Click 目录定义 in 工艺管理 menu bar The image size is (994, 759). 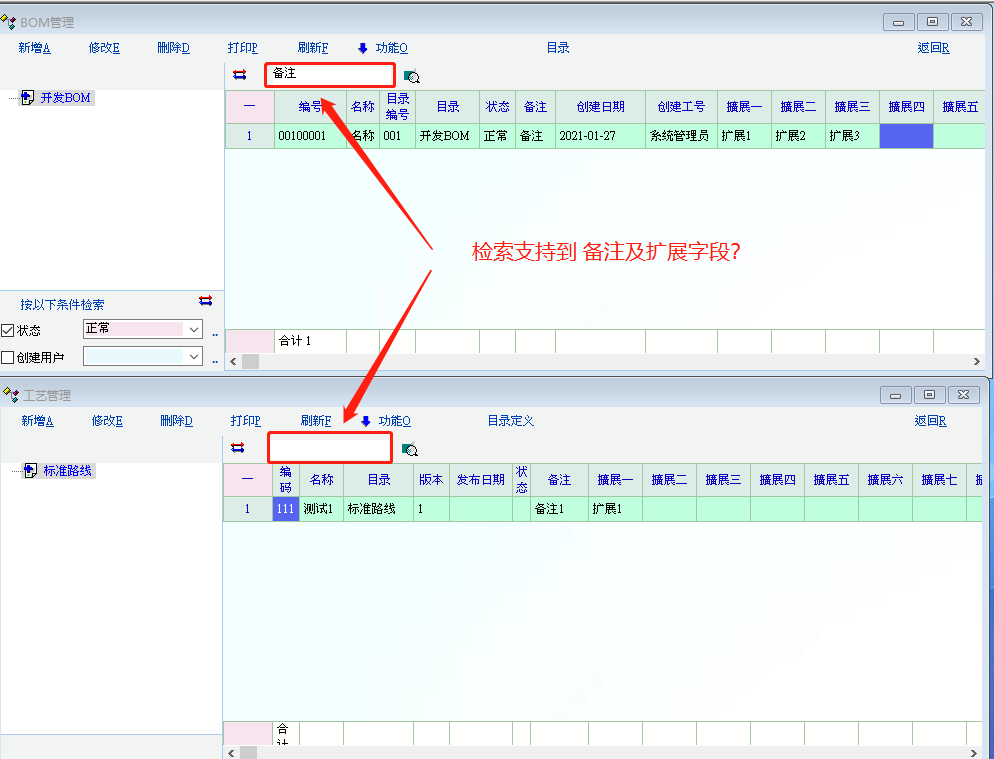(x=510, y=421)
